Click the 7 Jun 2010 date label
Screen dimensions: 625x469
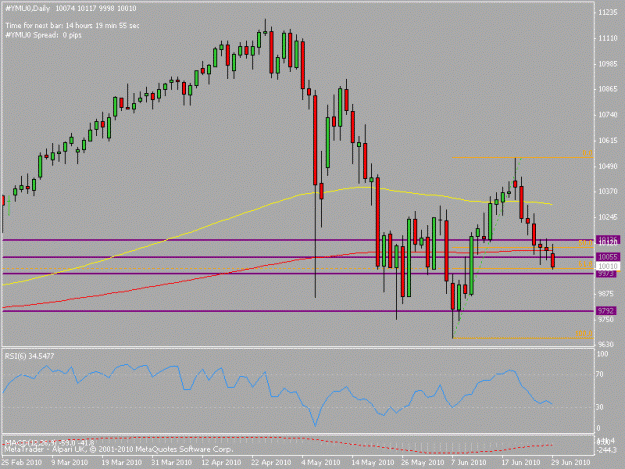pos(468,463)
